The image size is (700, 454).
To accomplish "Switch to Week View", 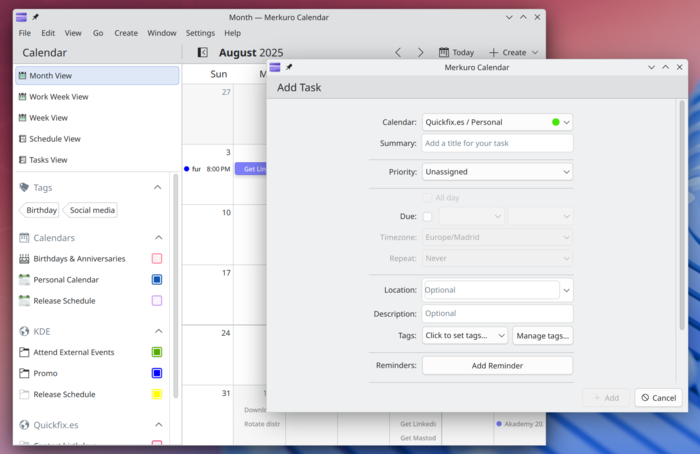I will pos(97,118).
